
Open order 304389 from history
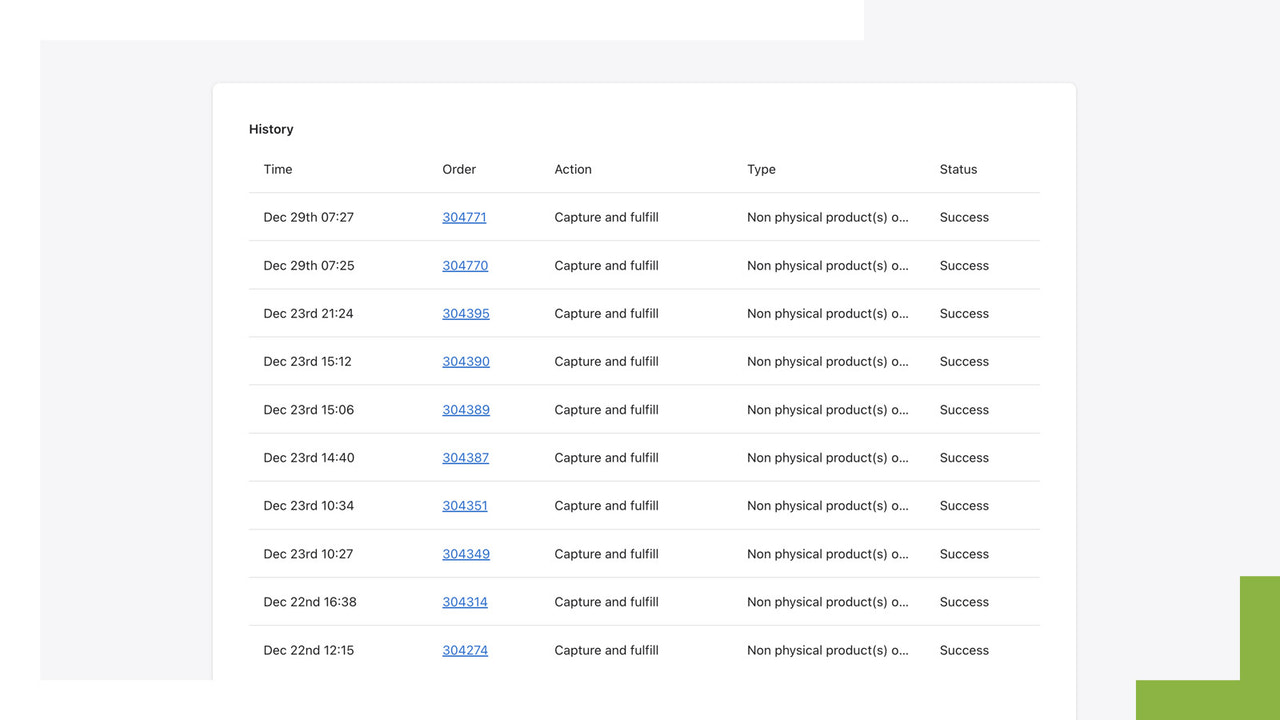(465, 409)
